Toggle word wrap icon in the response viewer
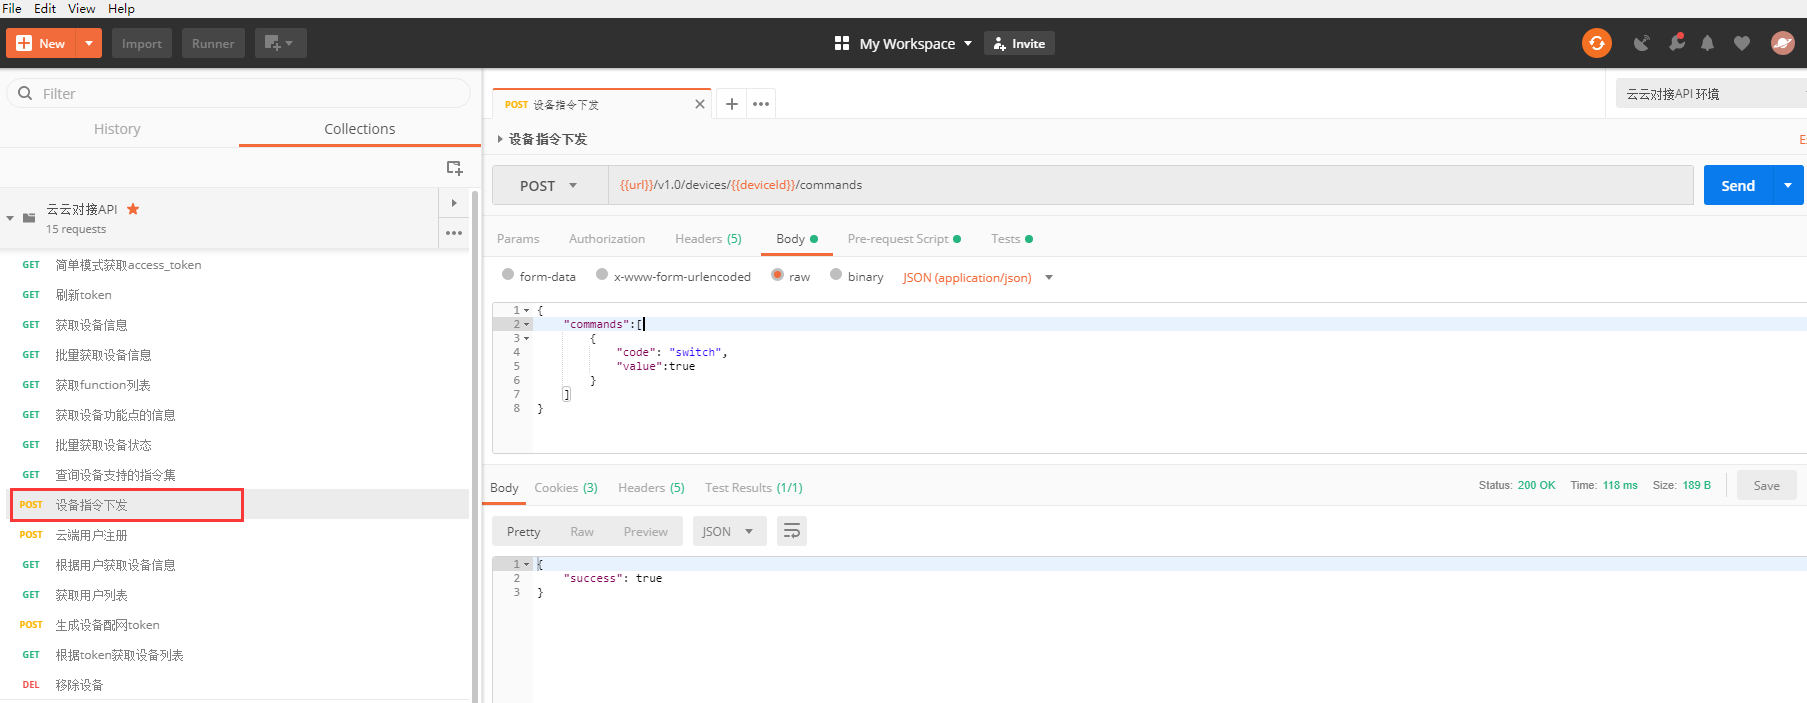The width and height of the screenshot is (1807, 703). 791,531
